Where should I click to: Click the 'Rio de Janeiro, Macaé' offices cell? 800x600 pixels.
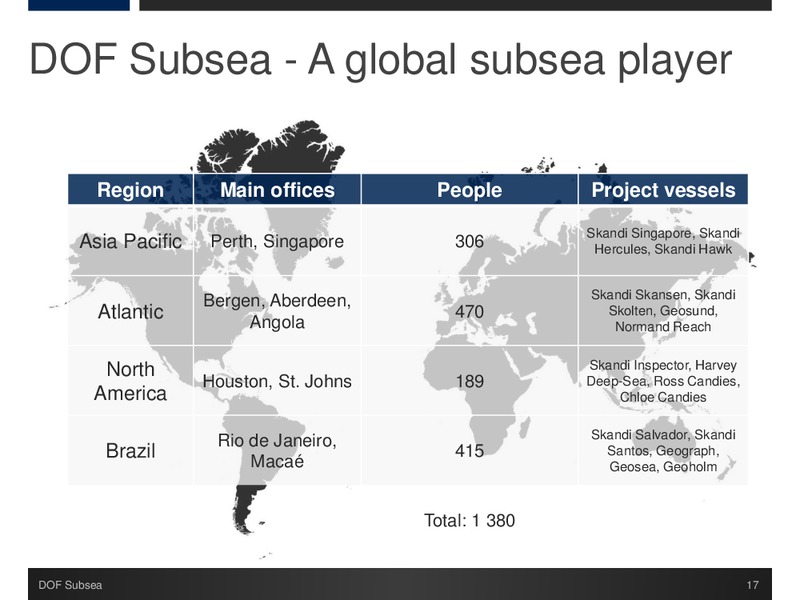277,451
